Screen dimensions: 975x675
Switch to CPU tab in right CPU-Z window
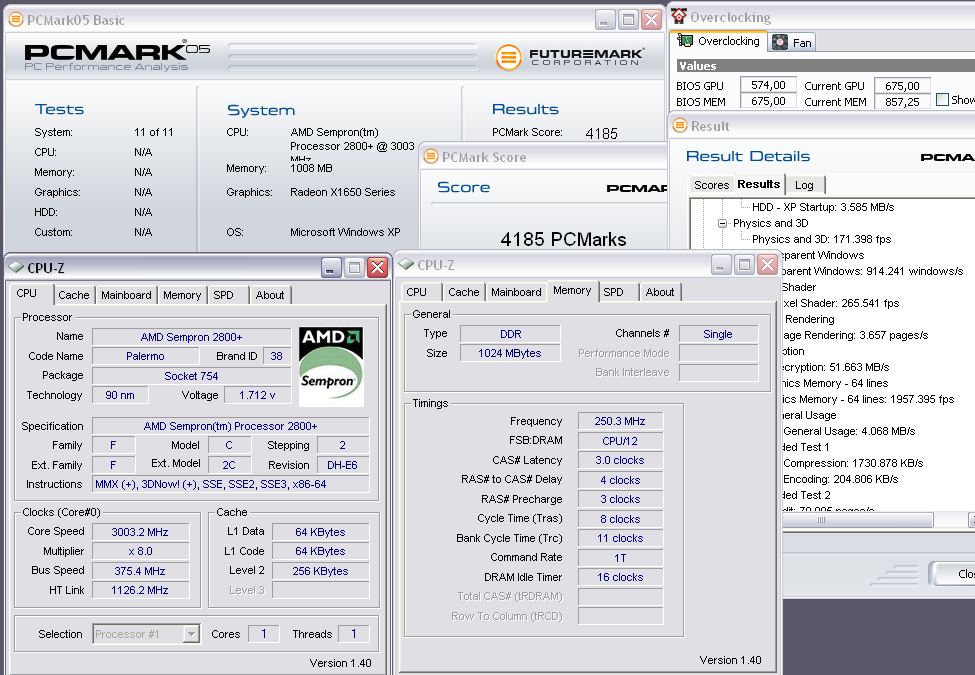(417, 292)
